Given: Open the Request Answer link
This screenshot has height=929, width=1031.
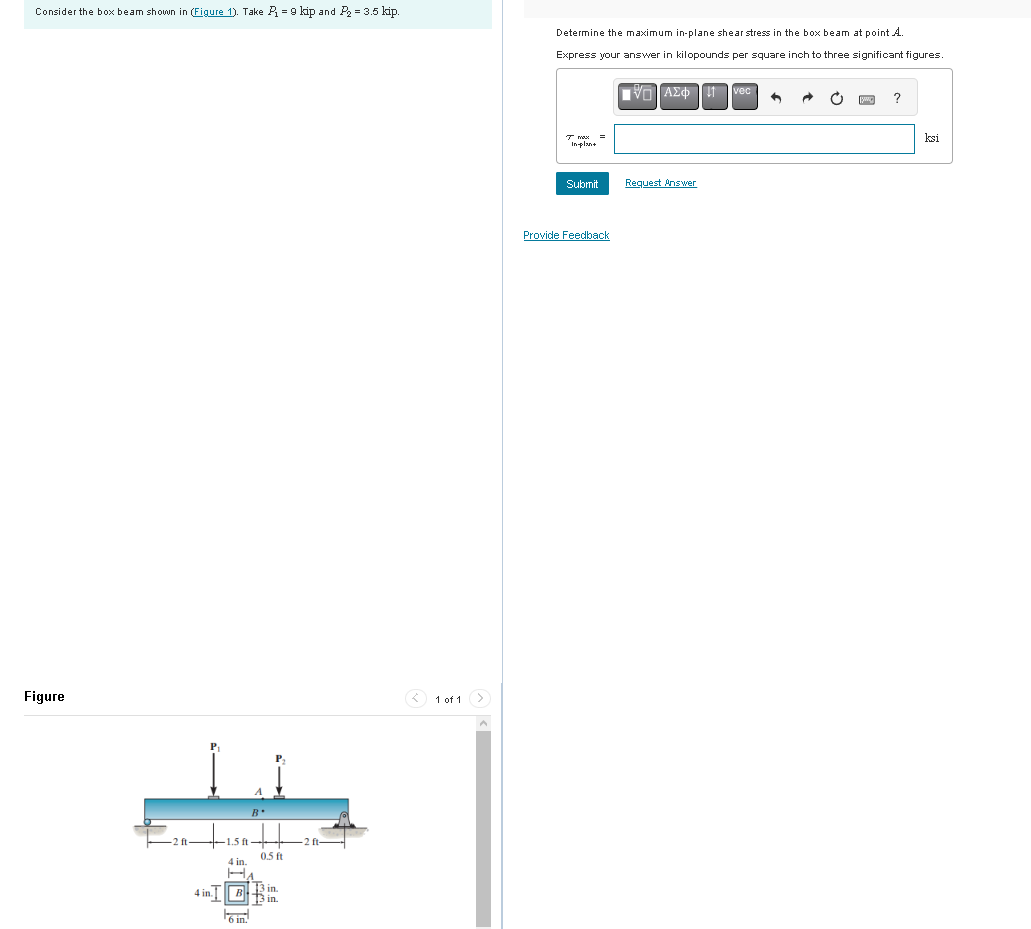Looking at the screenshot, I should click(x=660, y=183).
